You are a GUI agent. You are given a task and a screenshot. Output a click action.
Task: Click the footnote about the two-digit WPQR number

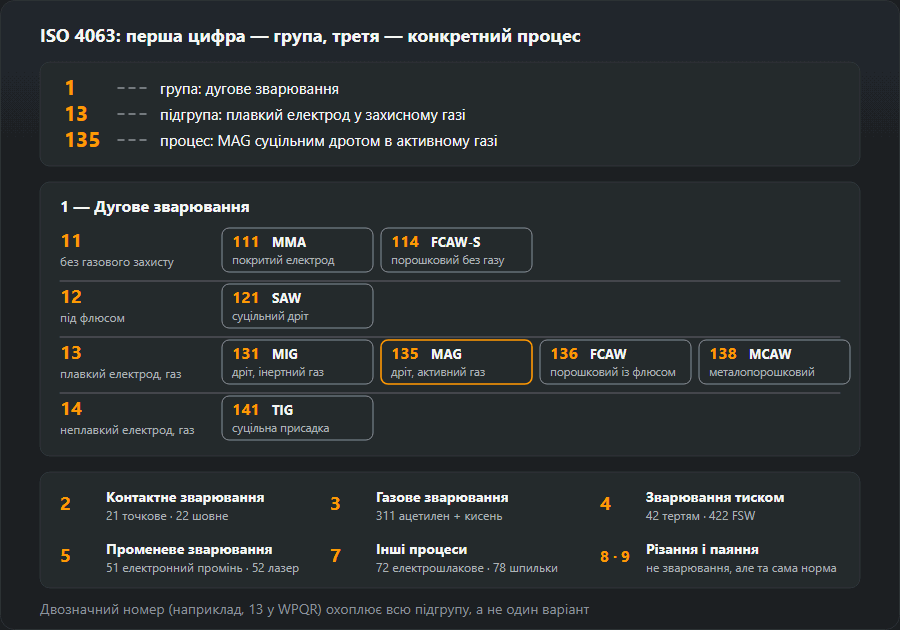315,609
